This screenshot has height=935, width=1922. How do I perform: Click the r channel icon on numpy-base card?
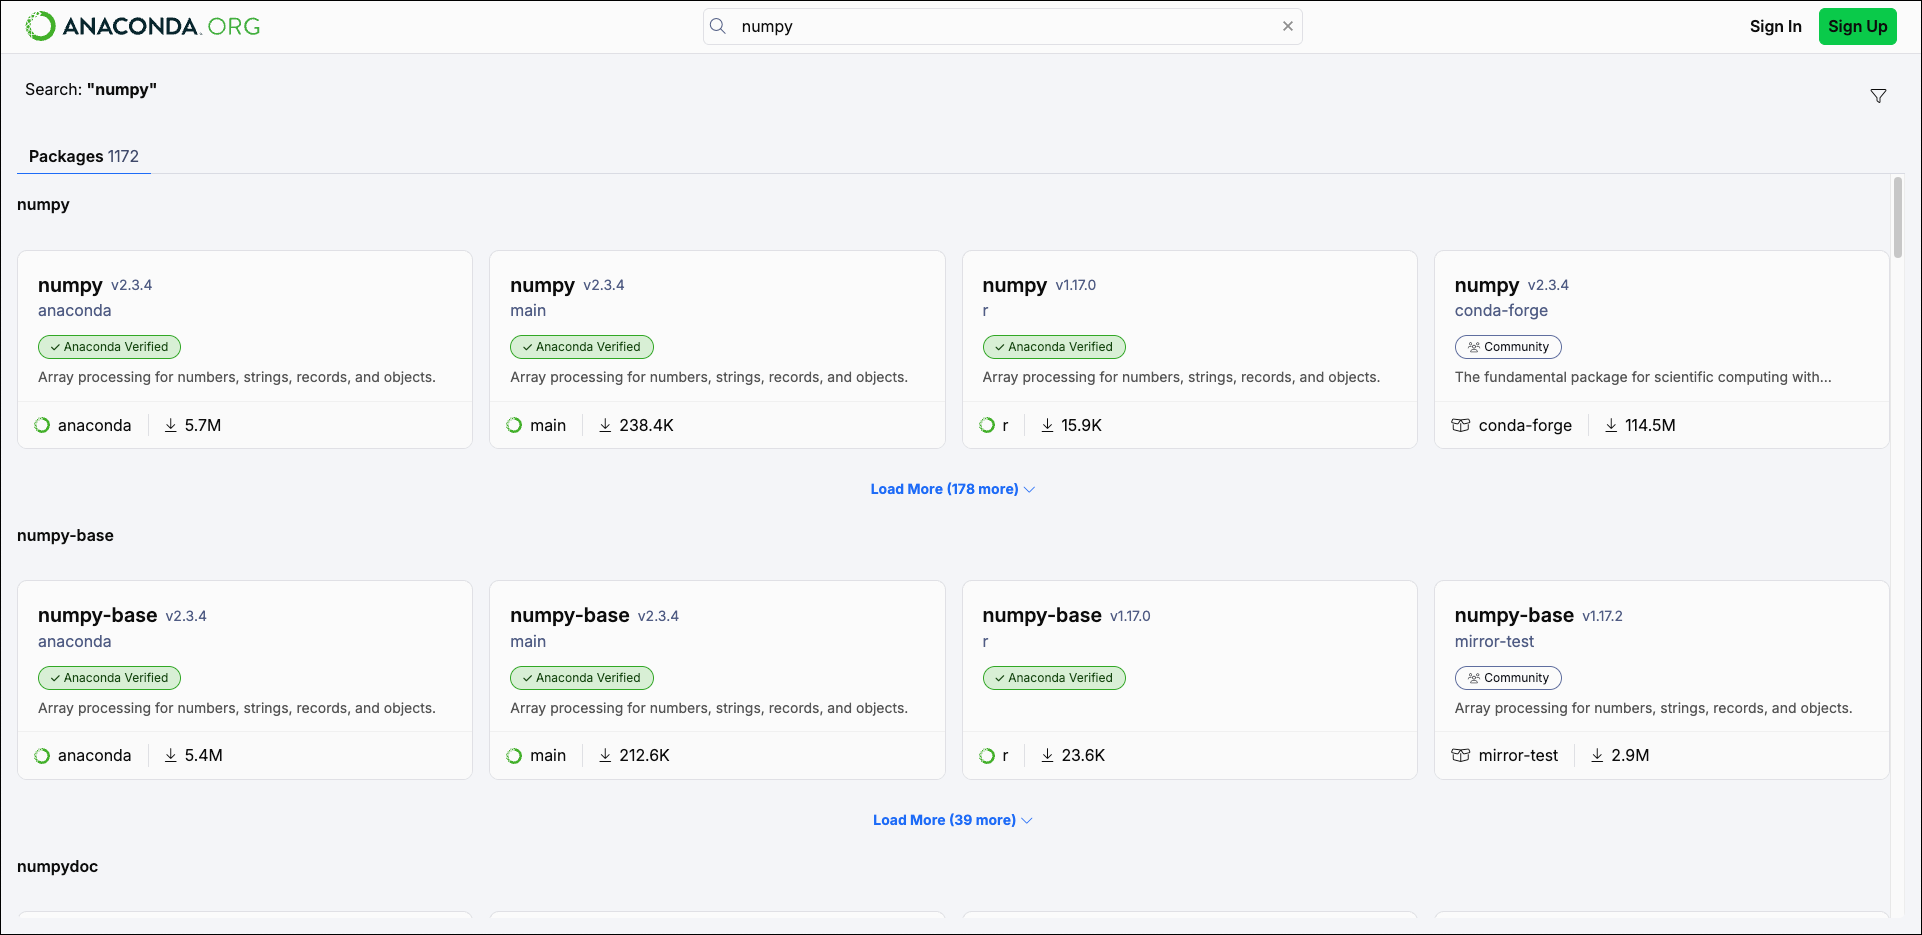pyautogui.click(x=986, y=755)
